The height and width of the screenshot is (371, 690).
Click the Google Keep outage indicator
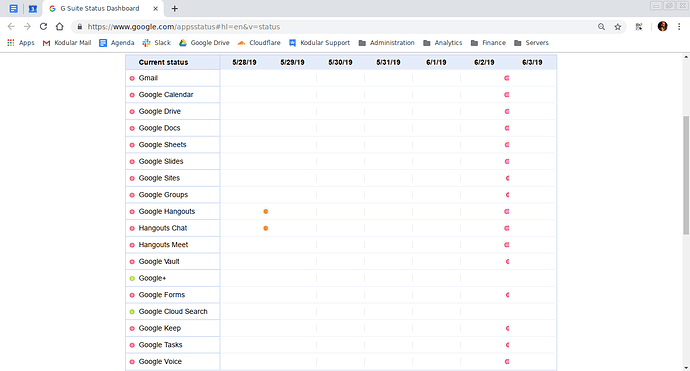[x=507, y=328]
